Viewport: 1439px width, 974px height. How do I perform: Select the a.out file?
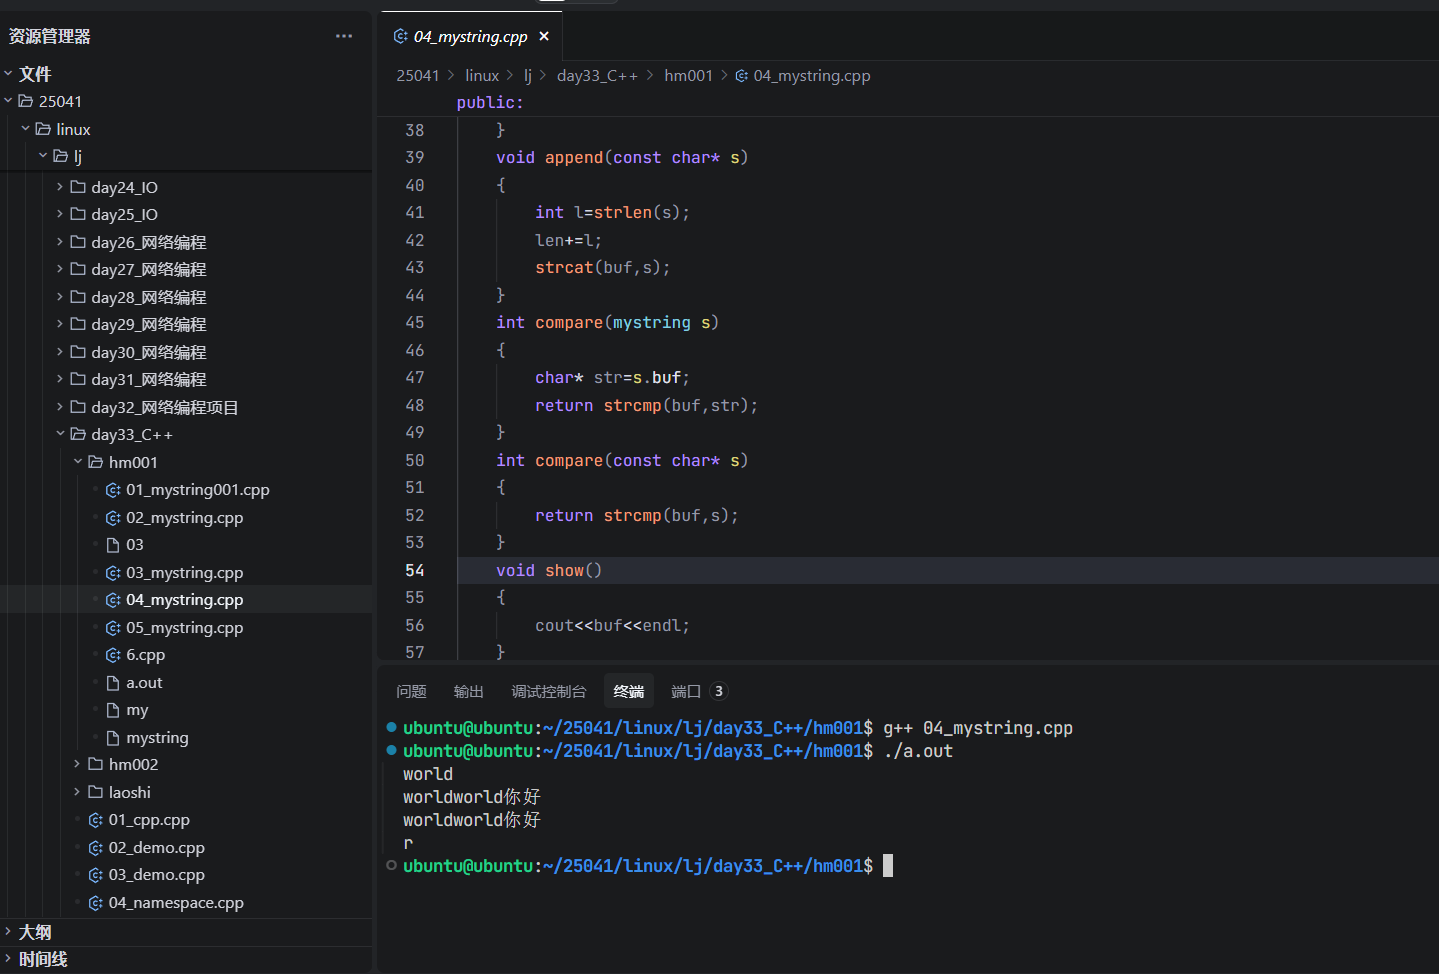144,683
